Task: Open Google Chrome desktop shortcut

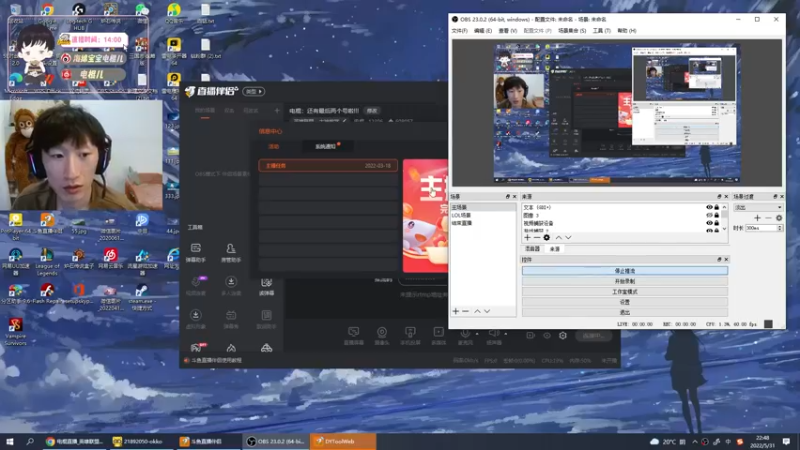Action: click(x=47, y=14)
